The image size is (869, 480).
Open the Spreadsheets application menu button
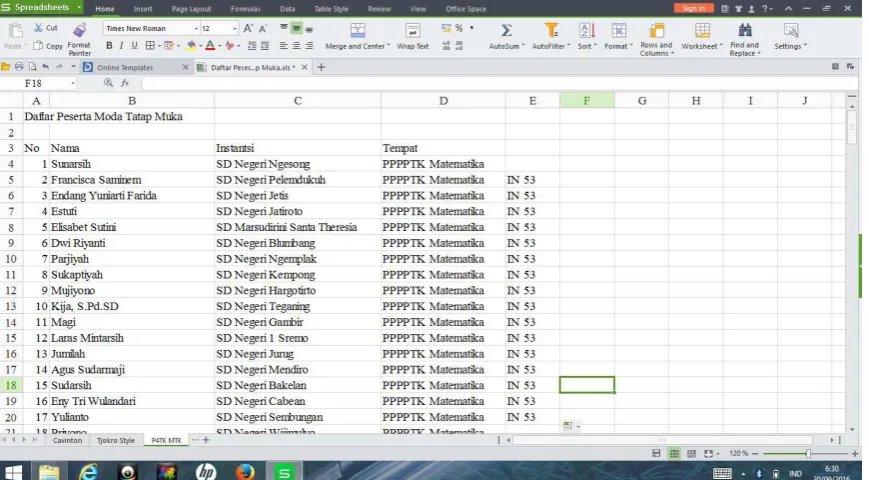(42, 7)
